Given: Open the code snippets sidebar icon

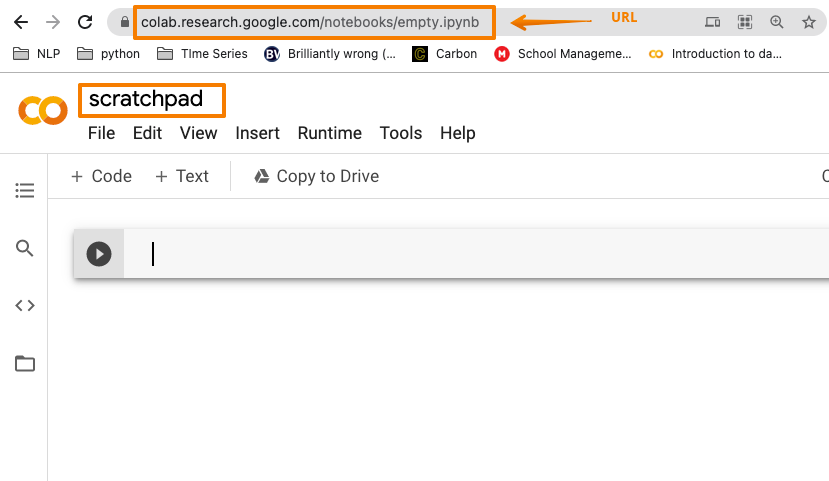Looking at the screenshot, I should click(25, 306).
